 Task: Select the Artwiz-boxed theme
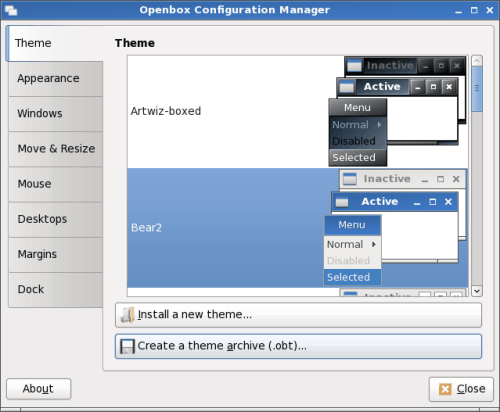coord(297,112)
